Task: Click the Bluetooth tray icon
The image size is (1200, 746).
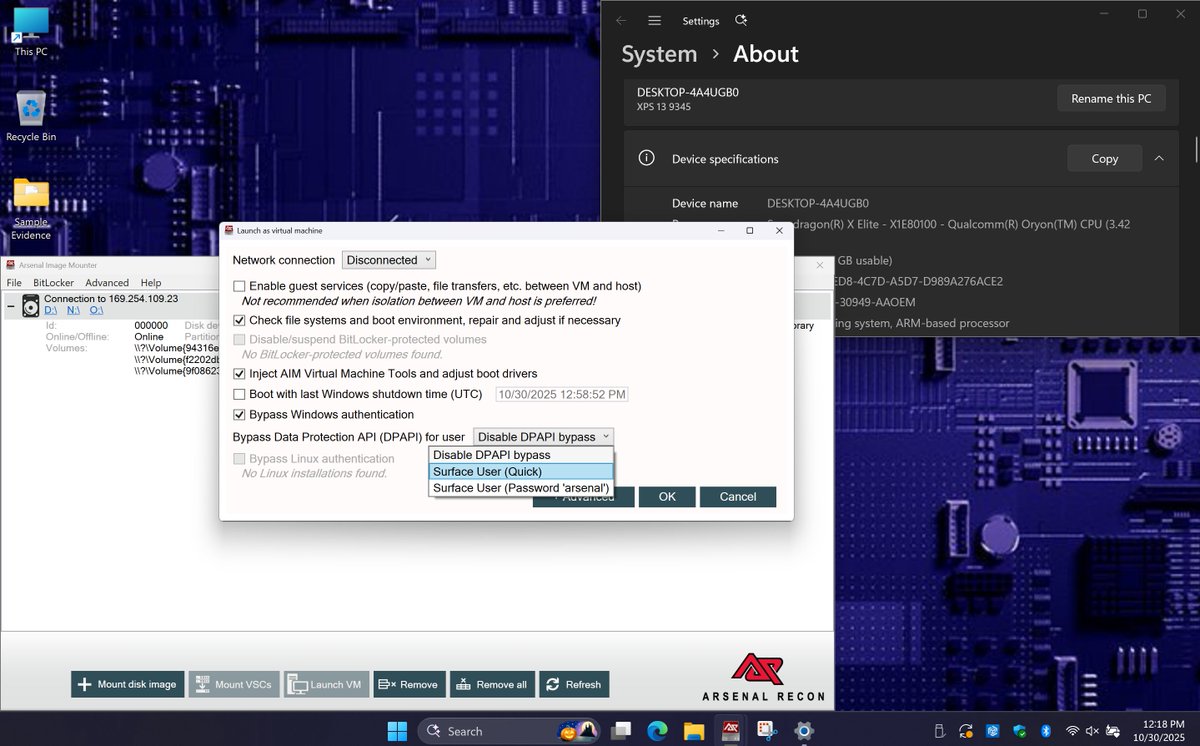Action: click(x=1046, y=731)
